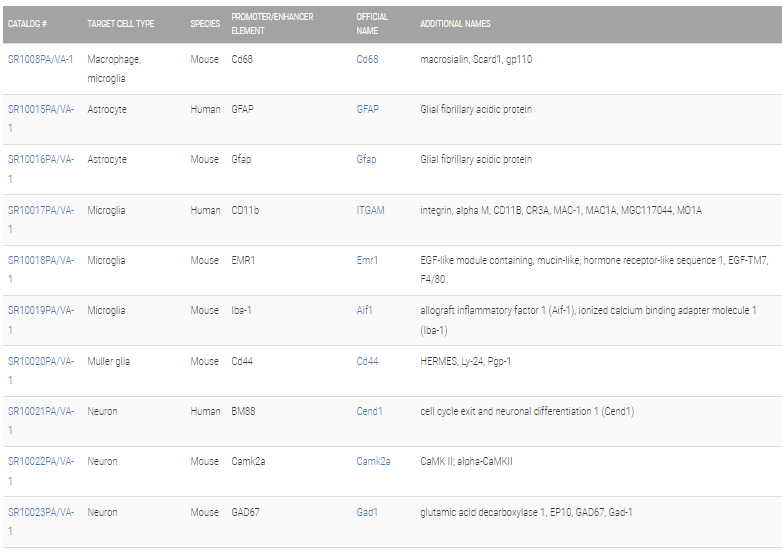Open catalog link SR1008PA/VA-1
This screenshot has width=782, height=553.
tap(40, 59)
